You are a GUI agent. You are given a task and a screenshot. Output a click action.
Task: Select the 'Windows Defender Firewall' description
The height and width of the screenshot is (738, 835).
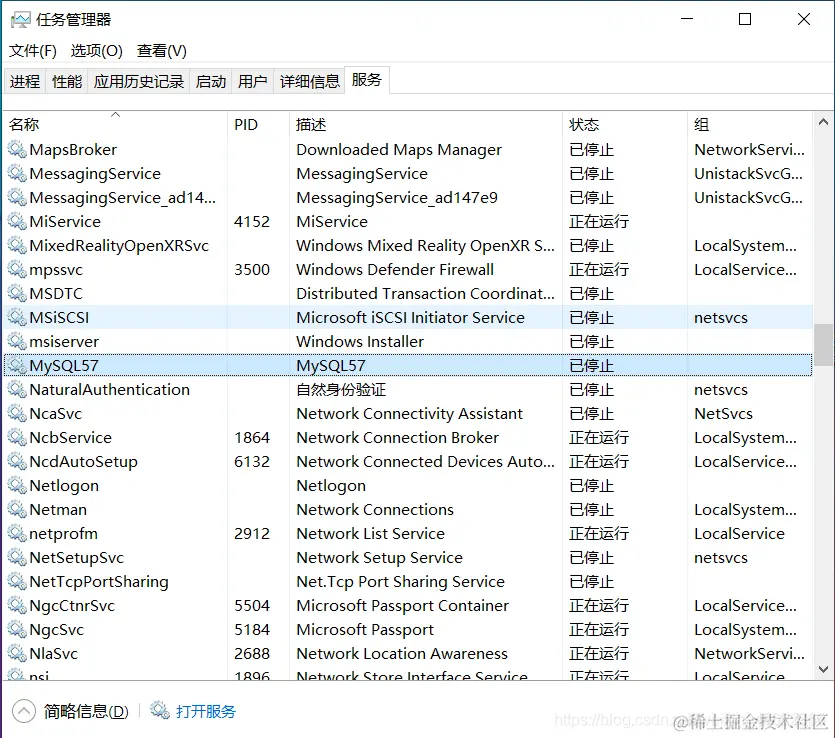[395, 269]
